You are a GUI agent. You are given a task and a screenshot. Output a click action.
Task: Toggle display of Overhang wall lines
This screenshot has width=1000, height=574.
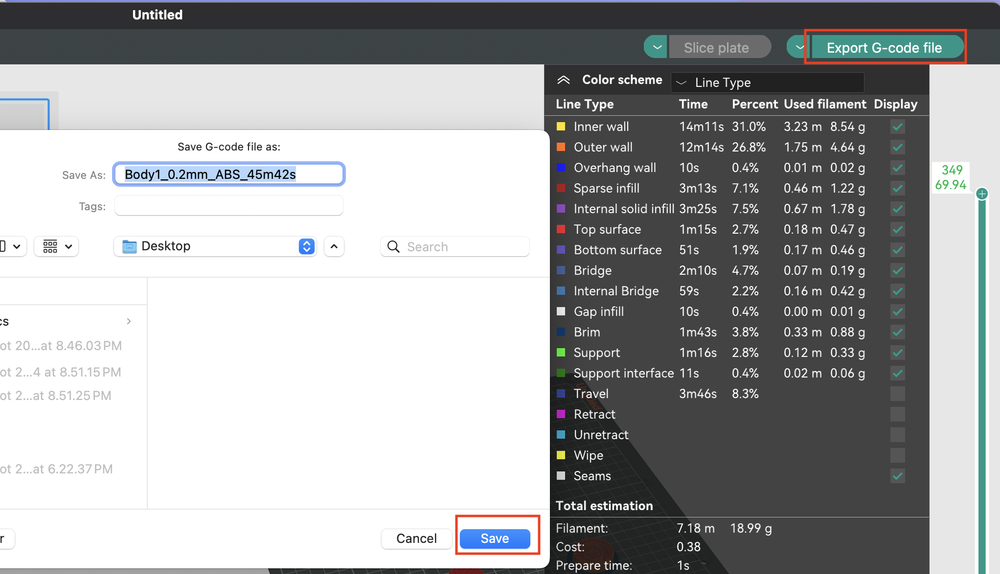tap(897, 168)
